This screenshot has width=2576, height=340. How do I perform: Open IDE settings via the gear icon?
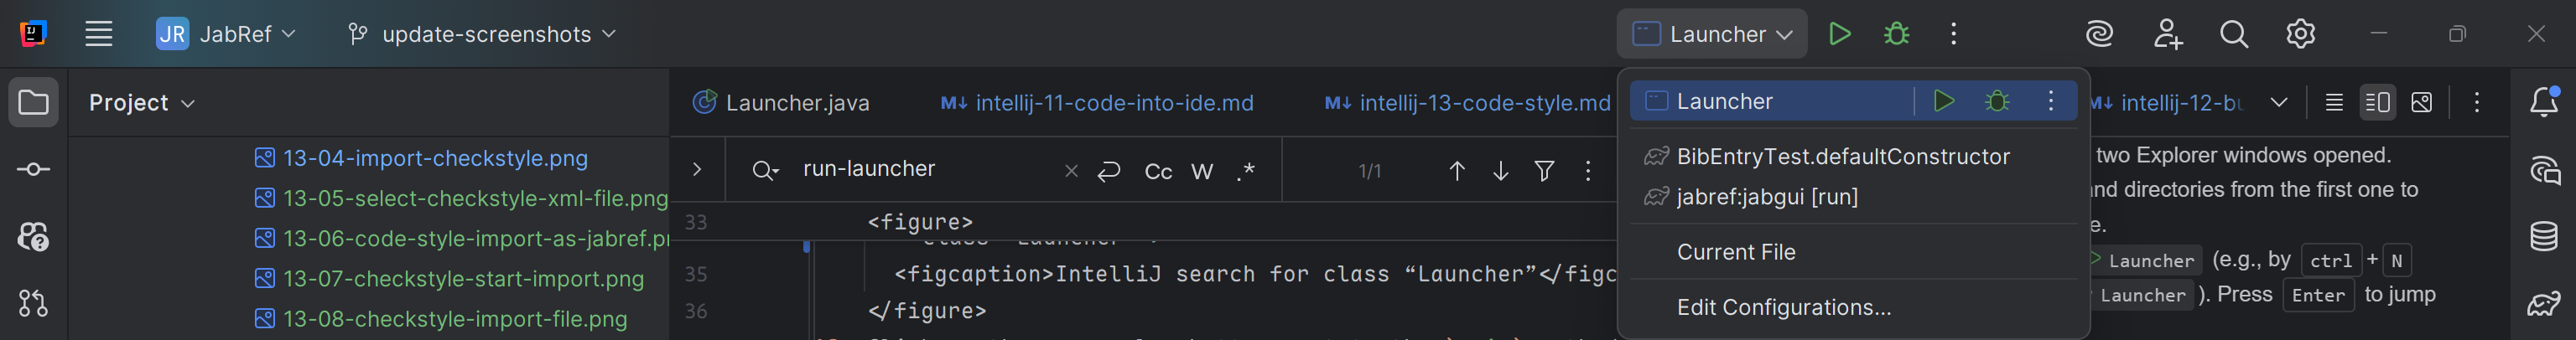[x=2300, y=34]
